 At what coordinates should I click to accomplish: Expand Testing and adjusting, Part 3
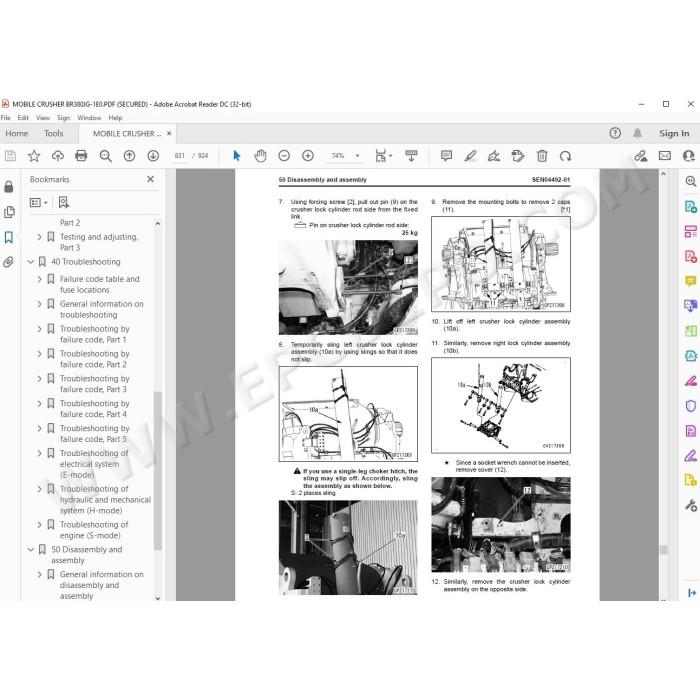(x=39, y=237)
